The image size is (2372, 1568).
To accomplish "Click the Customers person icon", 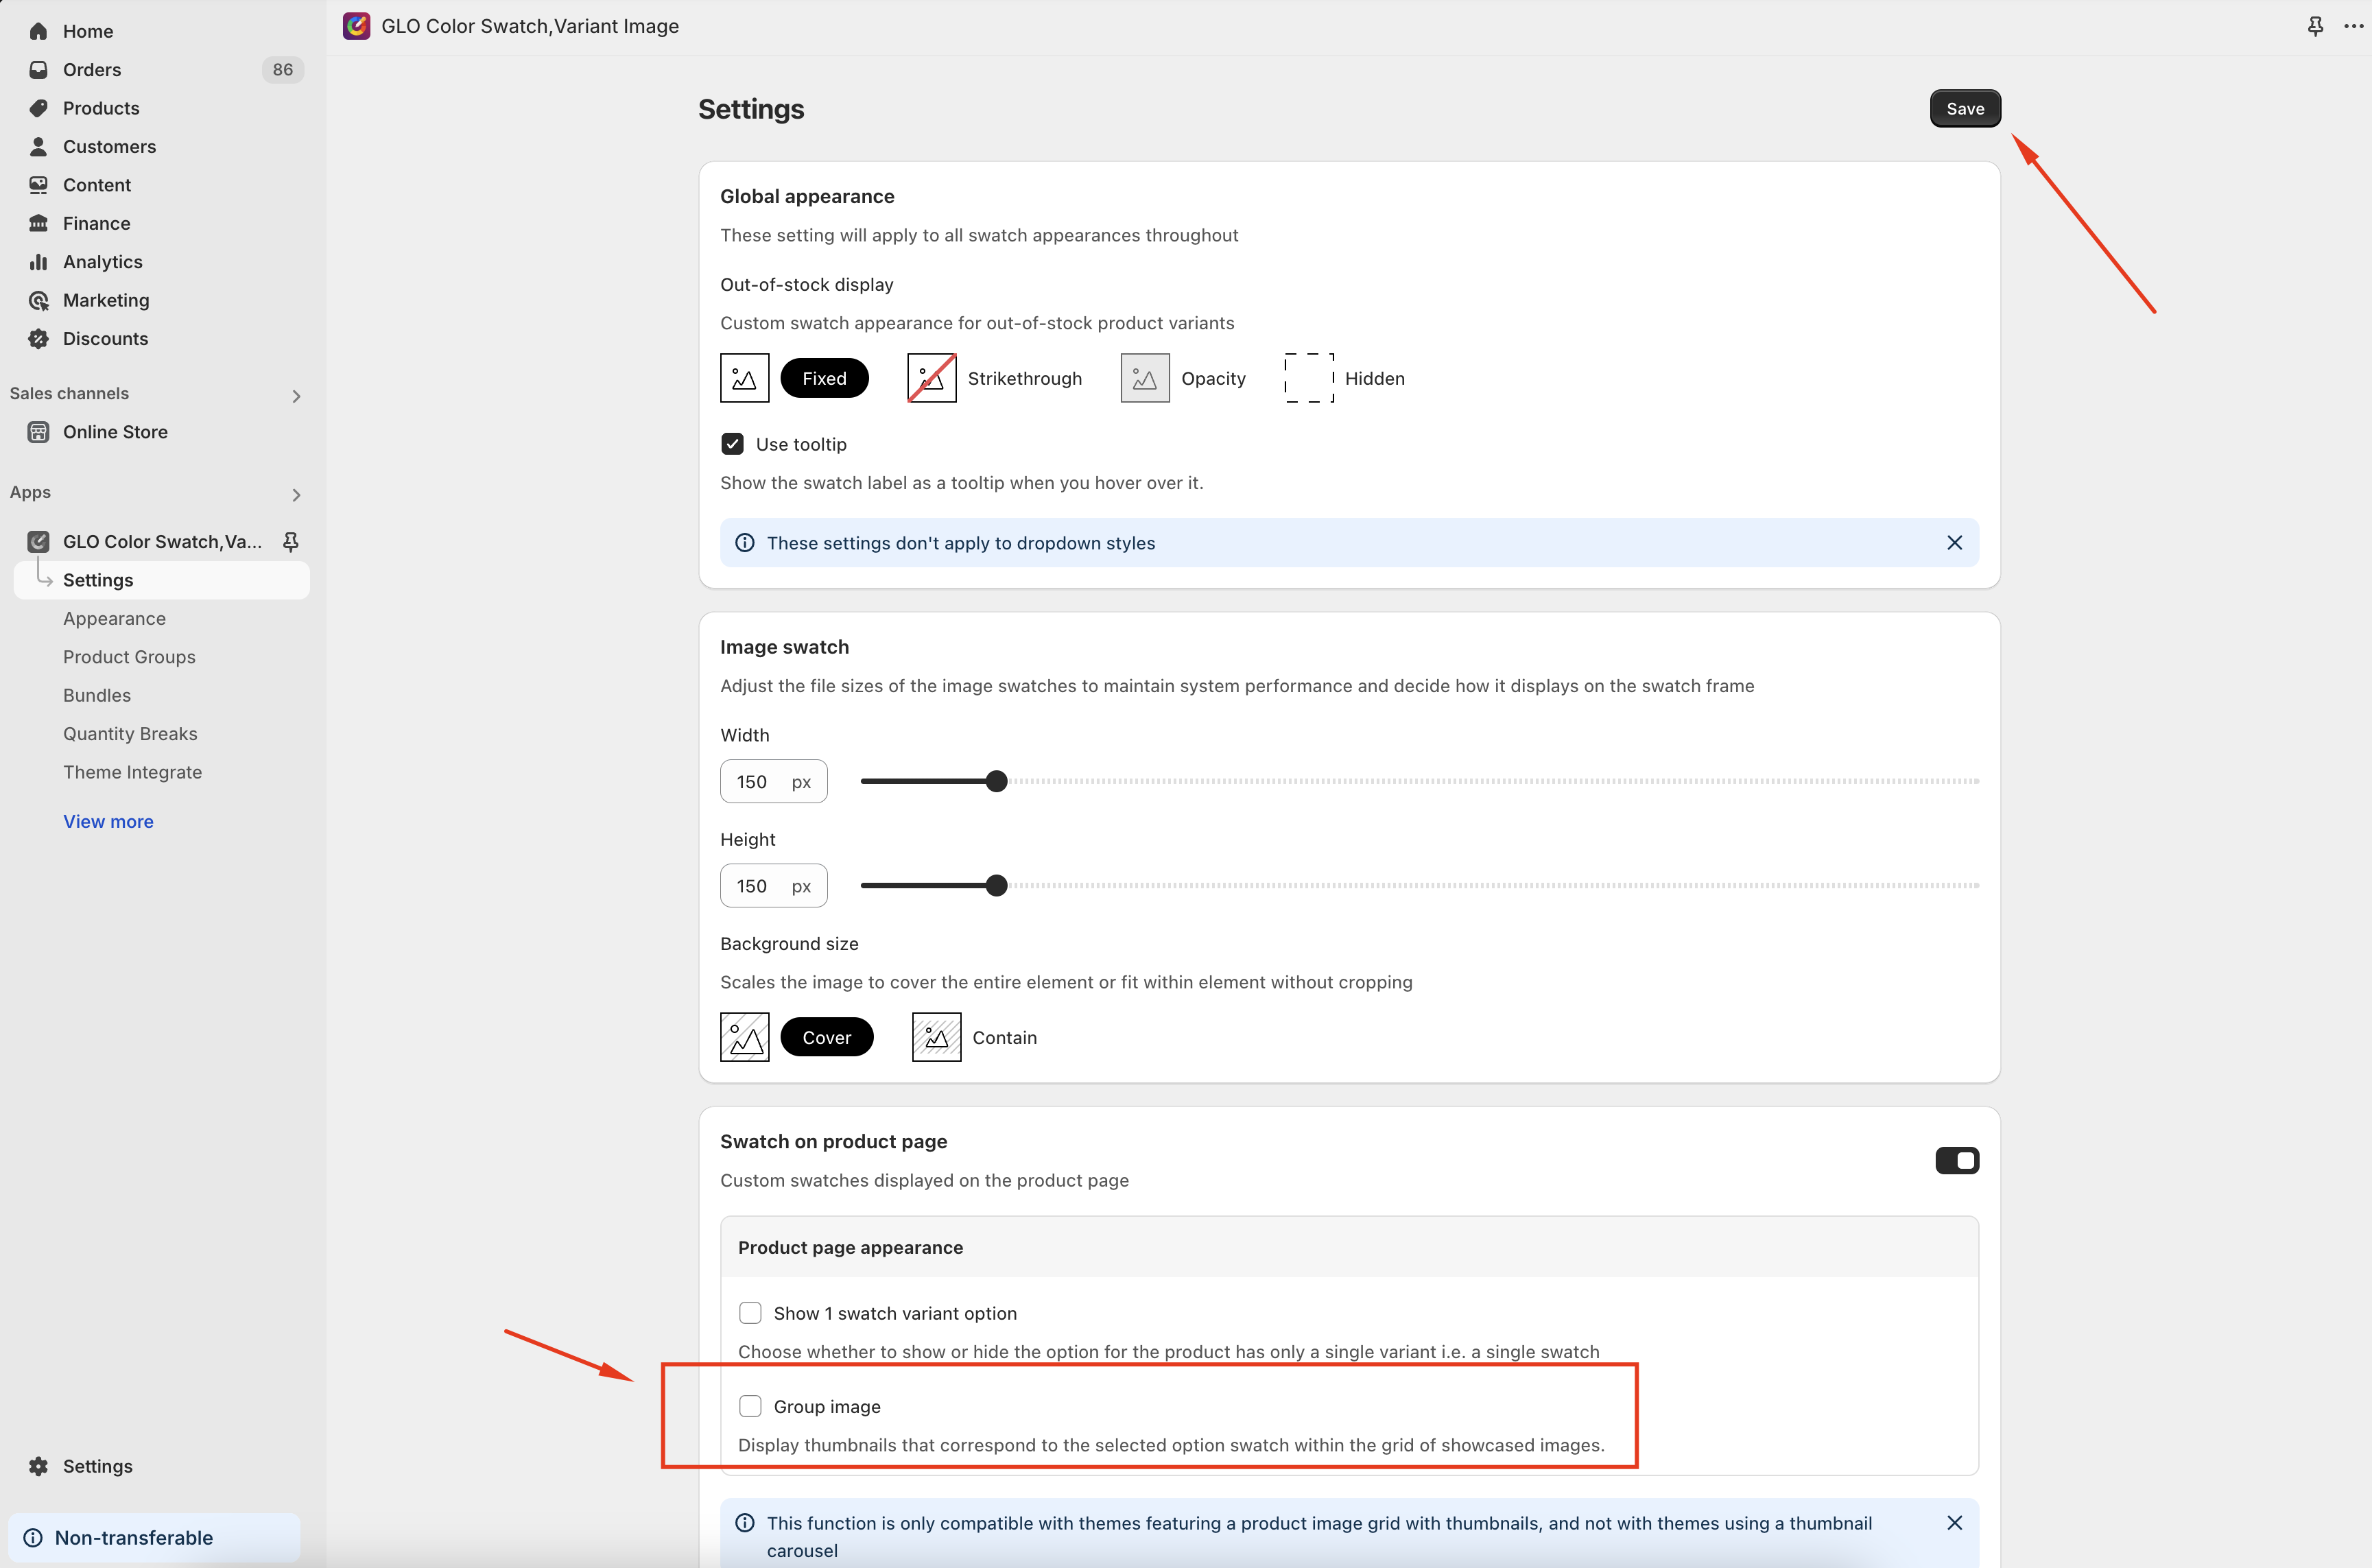I will 38,147.
